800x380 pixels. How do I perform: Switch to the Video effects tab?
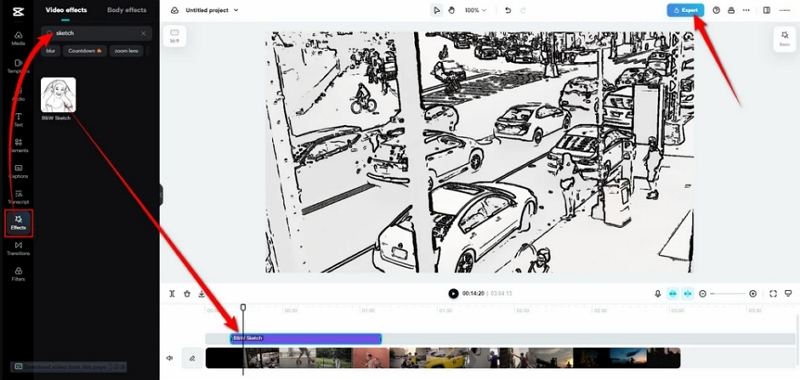(x=66, y=10)
